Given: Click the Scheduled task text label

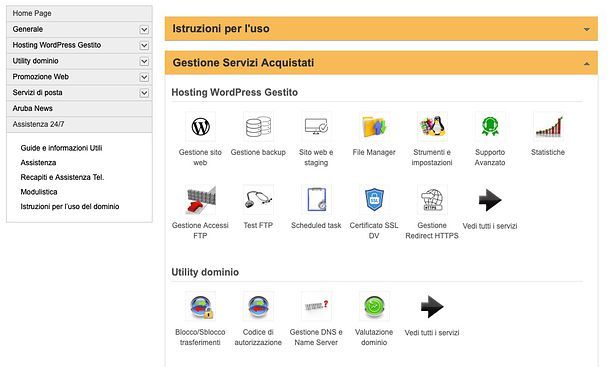Looking at the screenshot, I should pyautogui.click(x=316, y=225).
